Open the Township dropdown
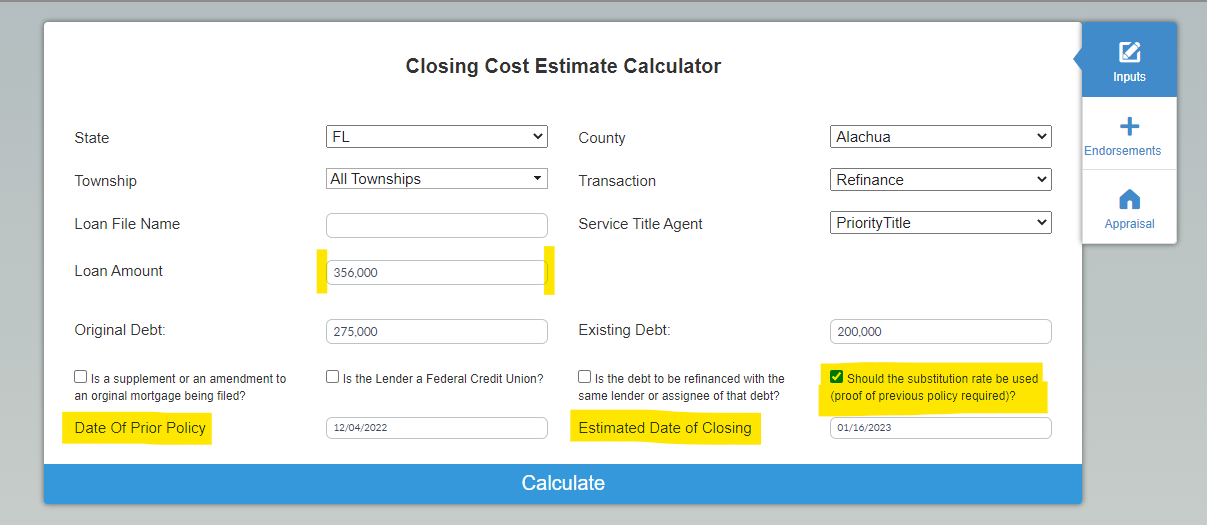Screen dimensions: 1207x525 pos(437,179)
